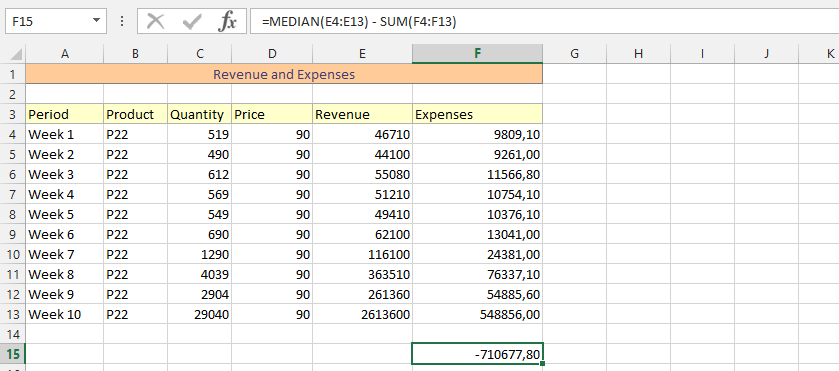Click the Enter checkmark formula bar icon
The image size is (839, 371).
pos(192,21)
